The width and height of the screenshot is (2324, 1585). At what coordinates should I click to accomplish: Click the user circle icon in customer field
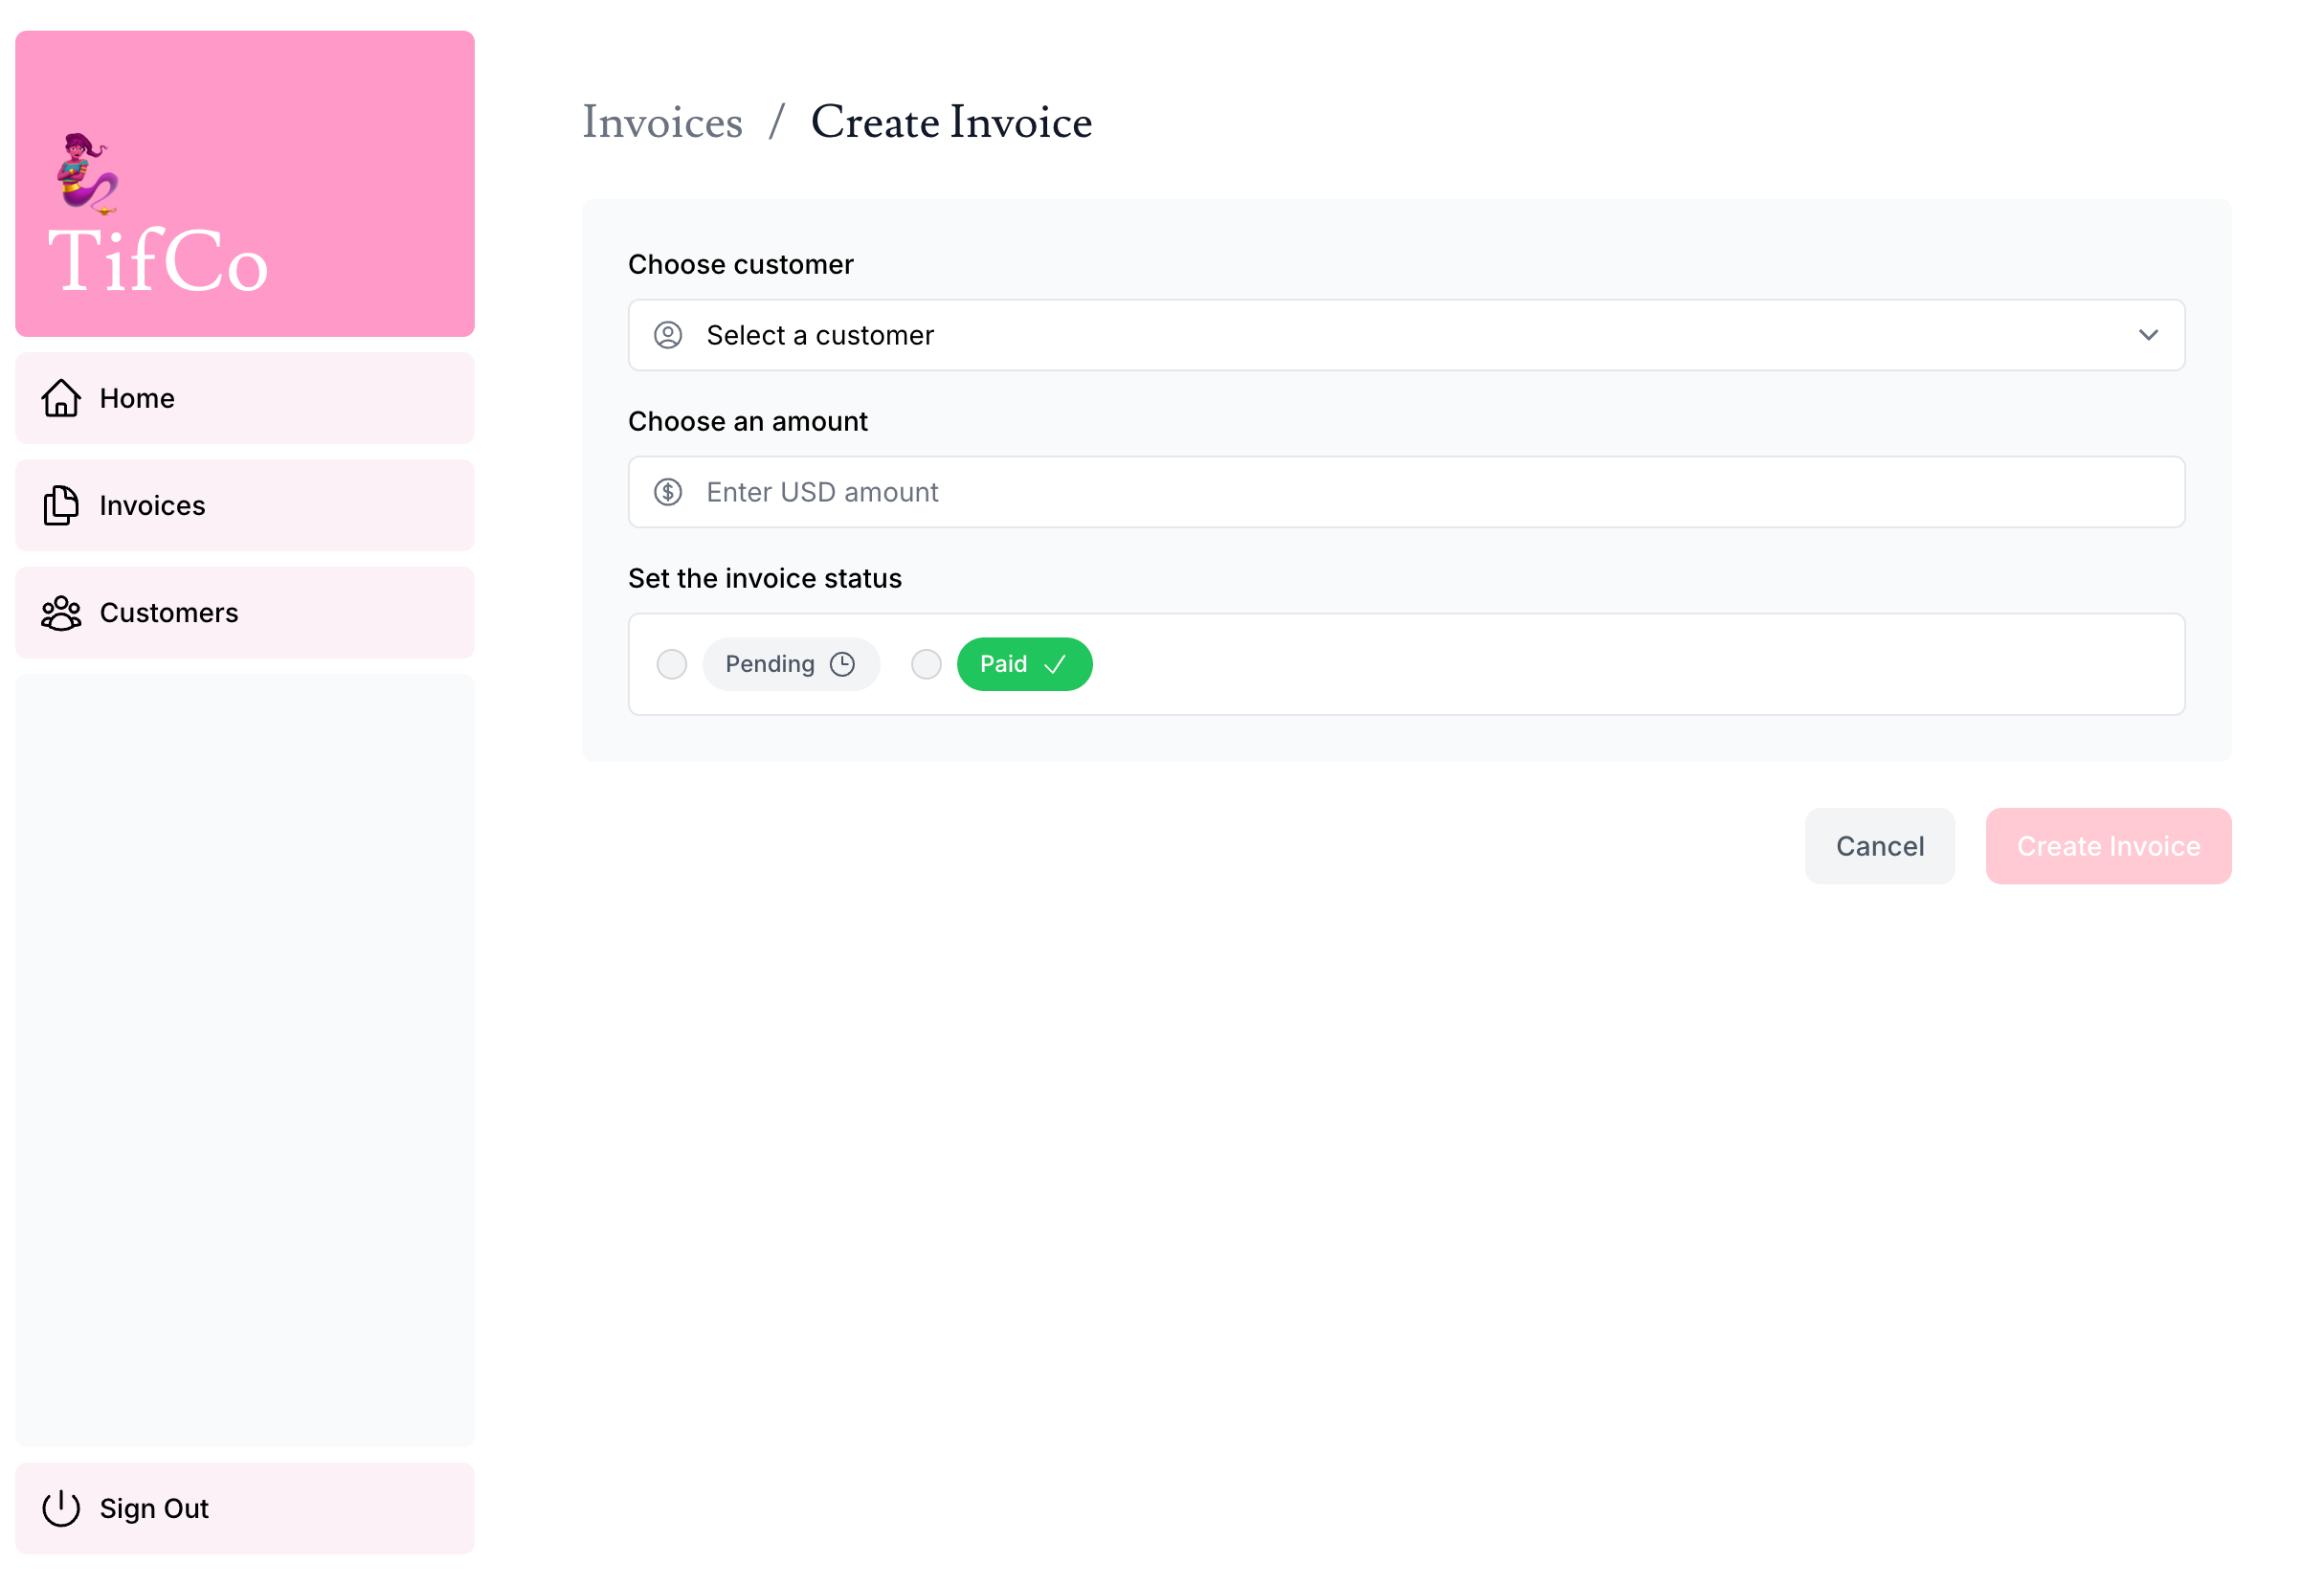(x=668, y=335)
